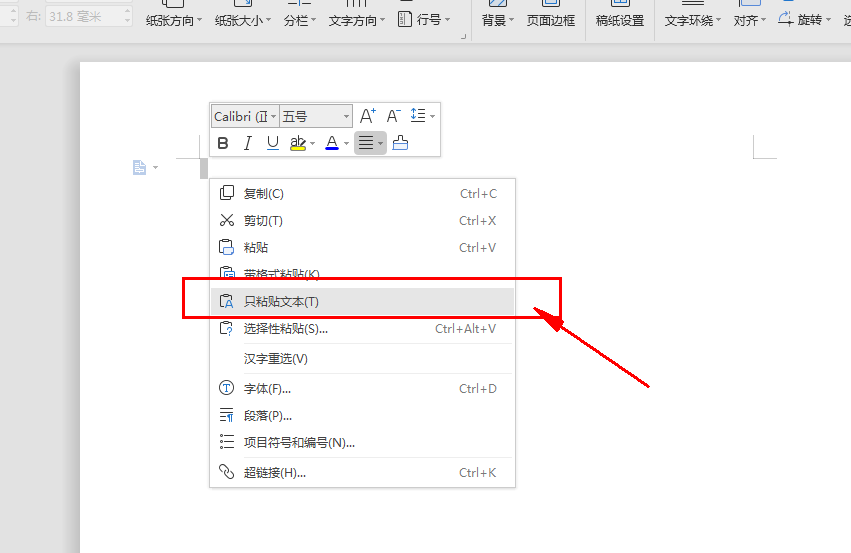Click the copy icon beside 复制(C)
The width and height of the screenshot is (851, 553).
(227, 193)
